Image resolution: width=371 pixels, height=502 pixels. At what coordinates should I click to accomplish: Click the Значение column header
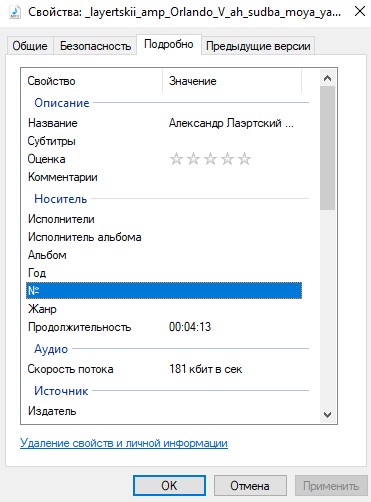point(232,81)
